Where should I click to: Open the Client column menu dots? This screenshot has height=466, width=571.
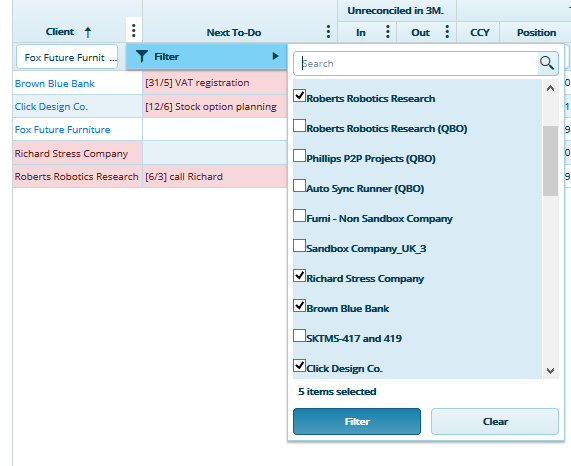[x=134, y=31]
